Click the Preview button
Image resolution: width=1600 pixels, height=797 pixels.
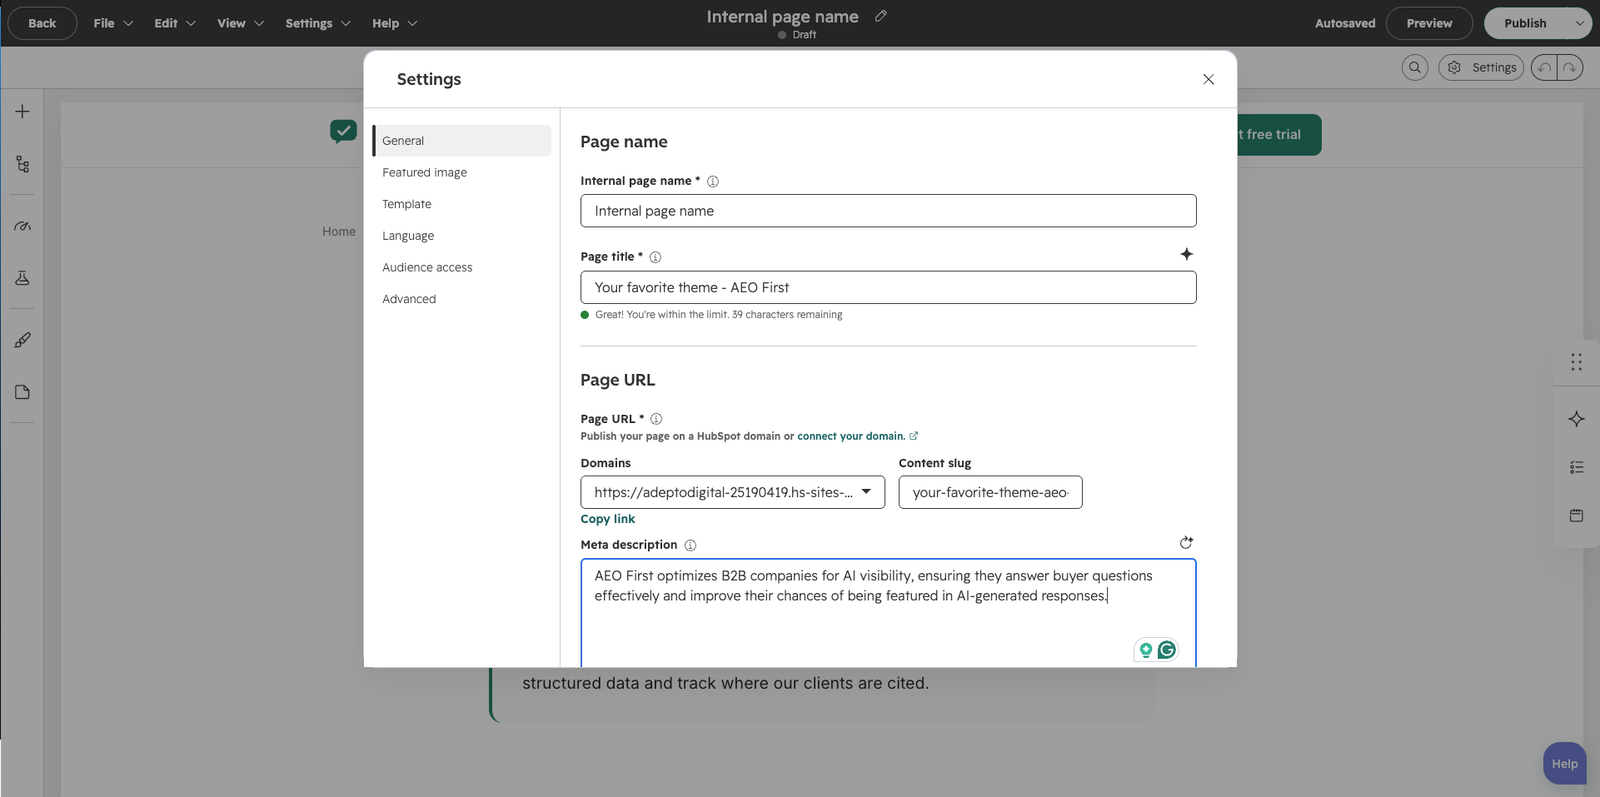[1429, 23]
